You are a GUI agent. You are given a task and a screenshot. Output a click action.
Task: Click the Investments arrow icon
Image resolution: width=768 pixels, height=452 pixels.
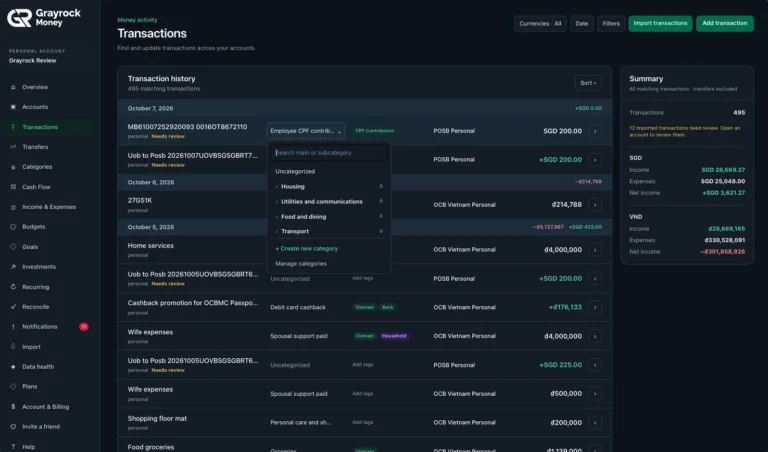(x=13, y=267)
